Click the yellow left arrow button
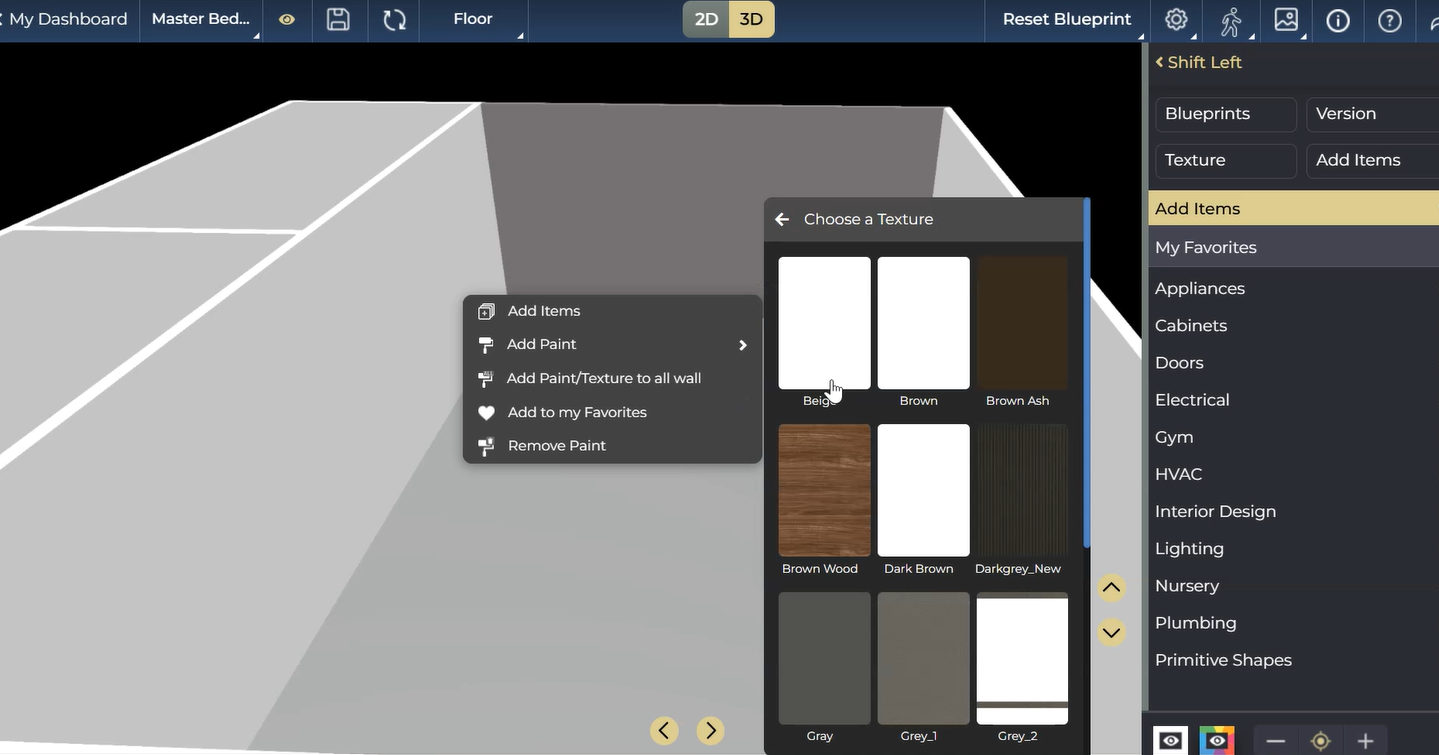 [x=664, y=731]
